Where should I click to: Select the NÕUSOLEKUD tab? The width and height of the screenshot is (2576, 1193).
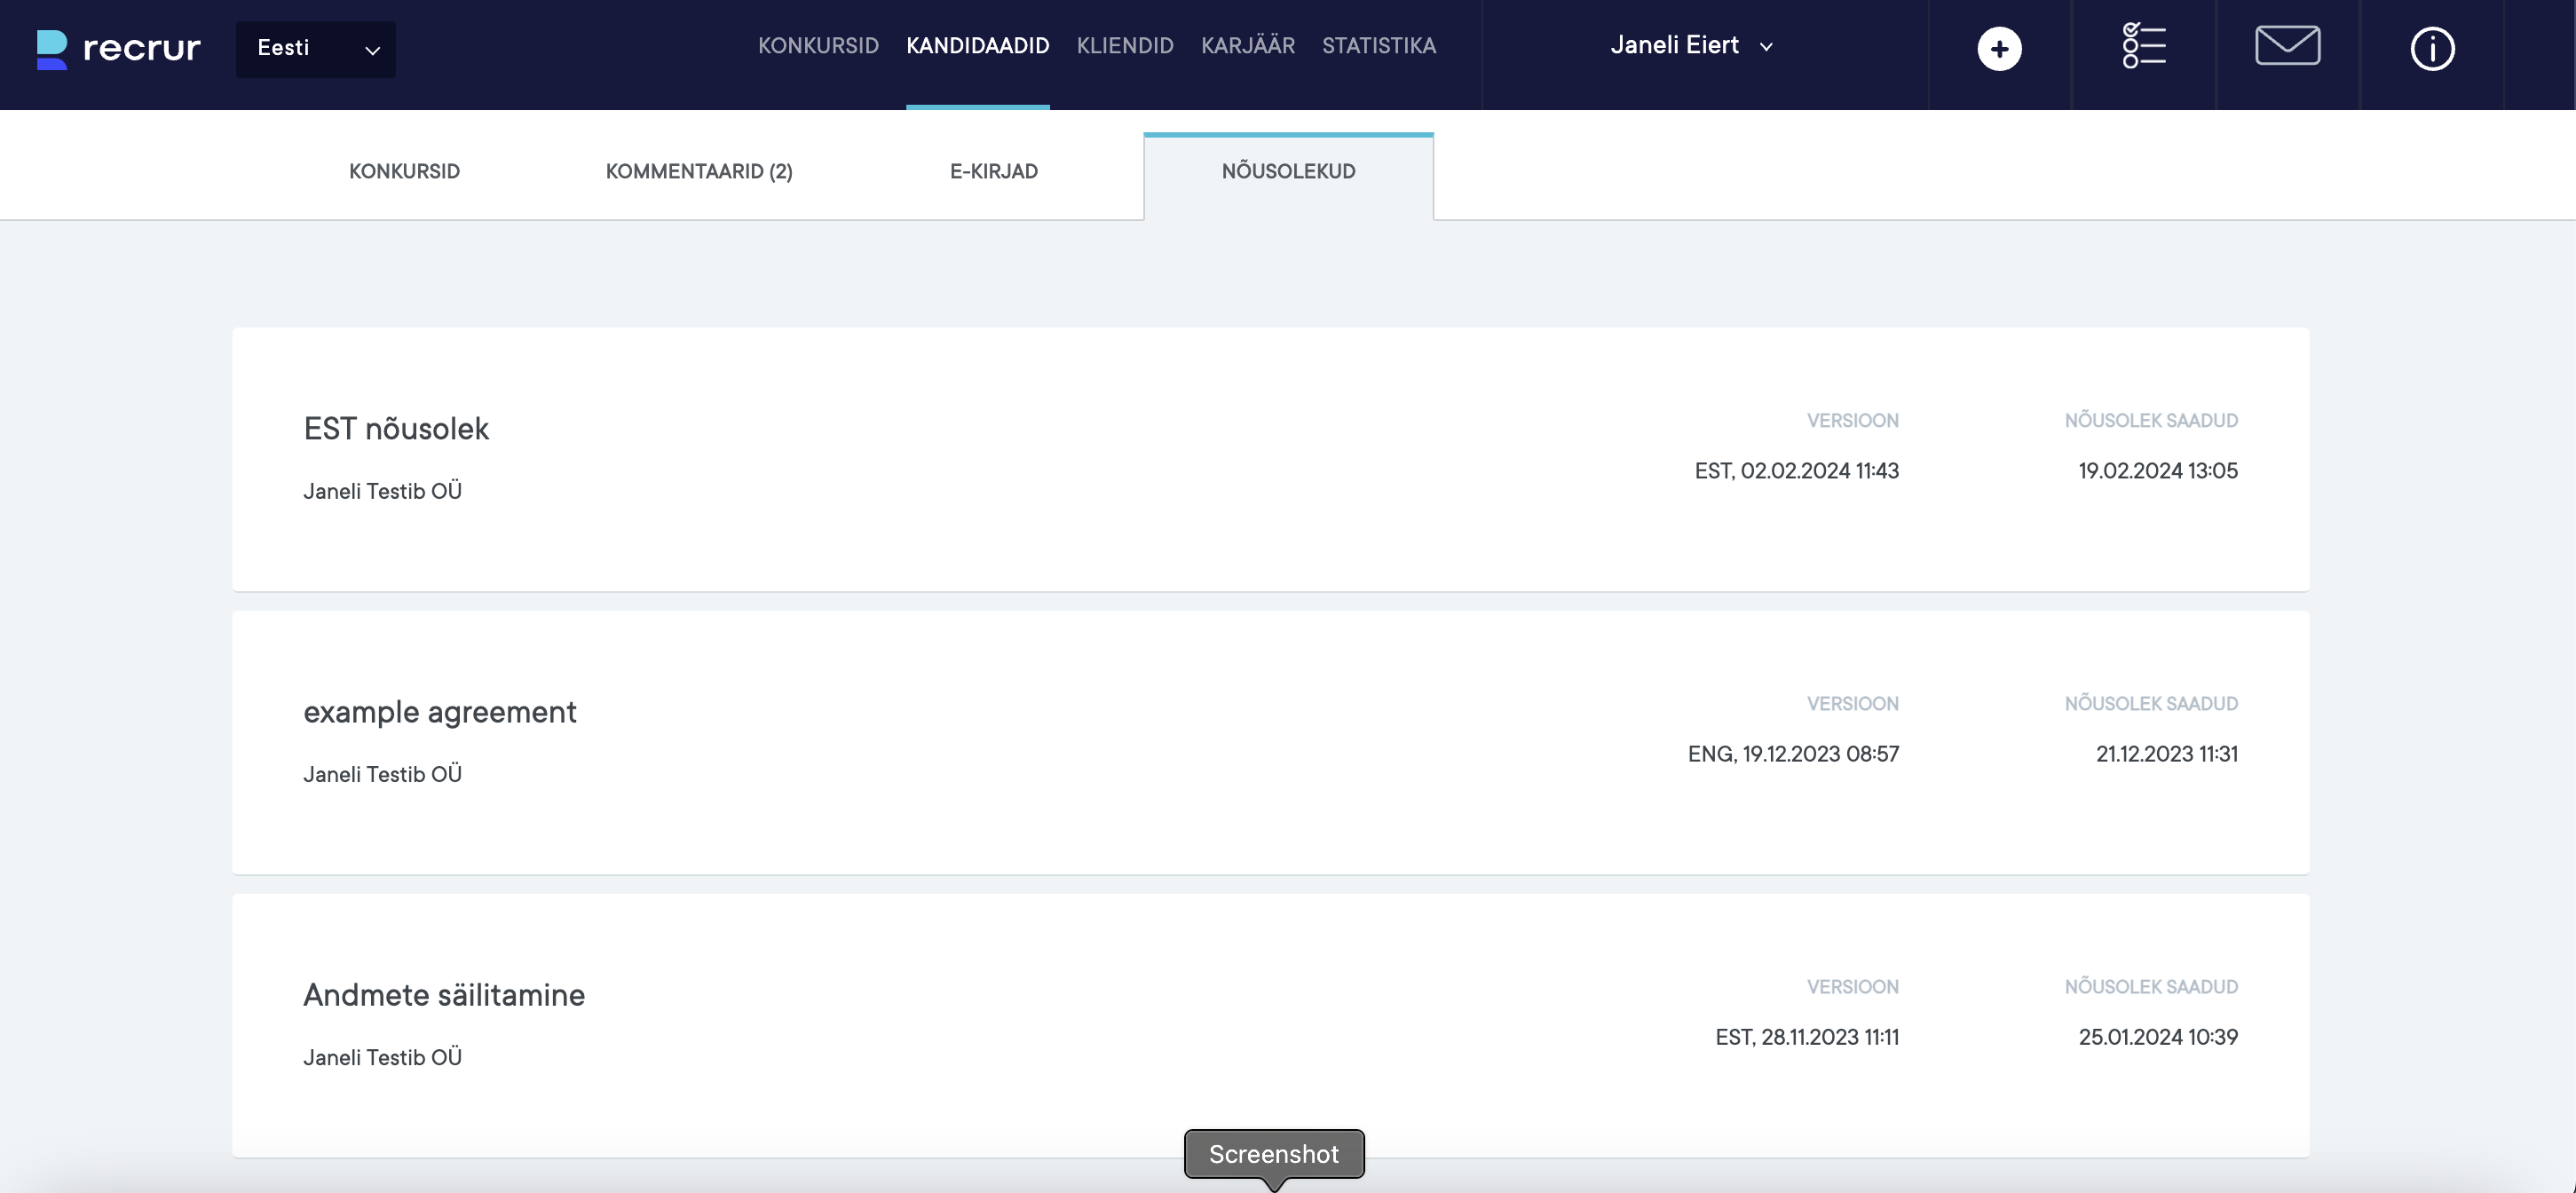[1288, 171]
